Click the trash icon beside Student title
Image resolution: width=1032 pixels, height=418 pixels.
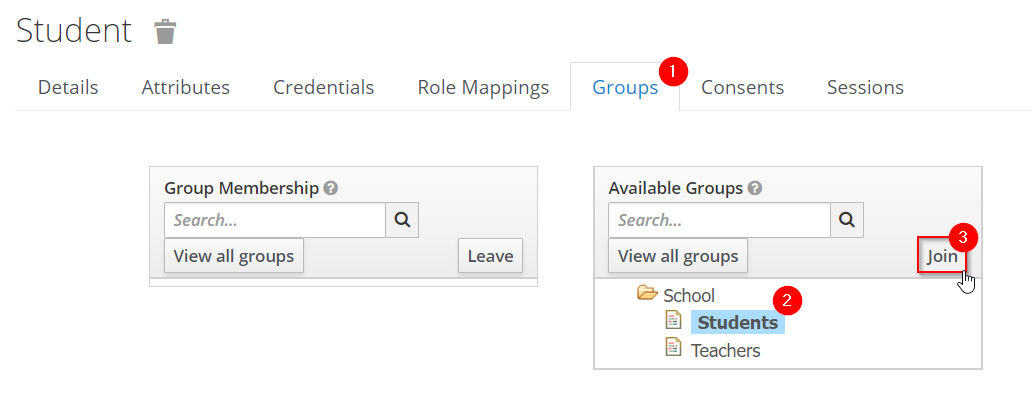165,32
